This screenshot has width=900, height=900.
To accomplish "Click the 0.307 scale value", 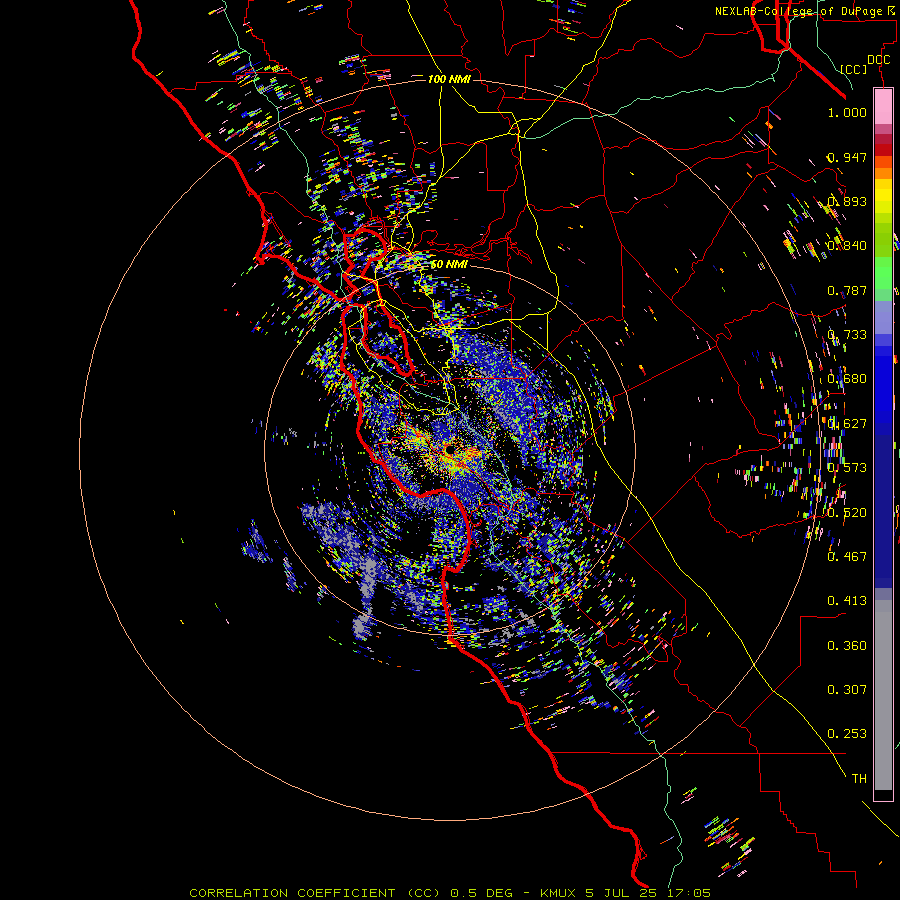I will (847, 690).
